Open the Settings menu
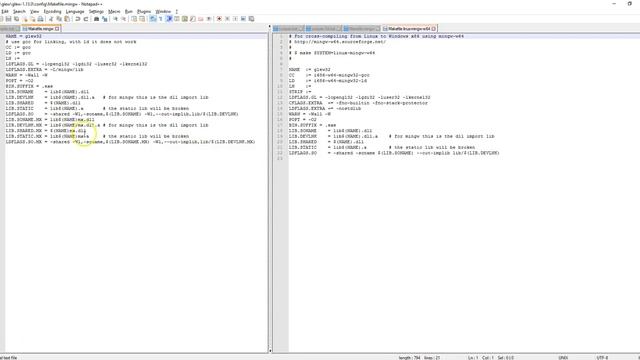 [96, 11]
